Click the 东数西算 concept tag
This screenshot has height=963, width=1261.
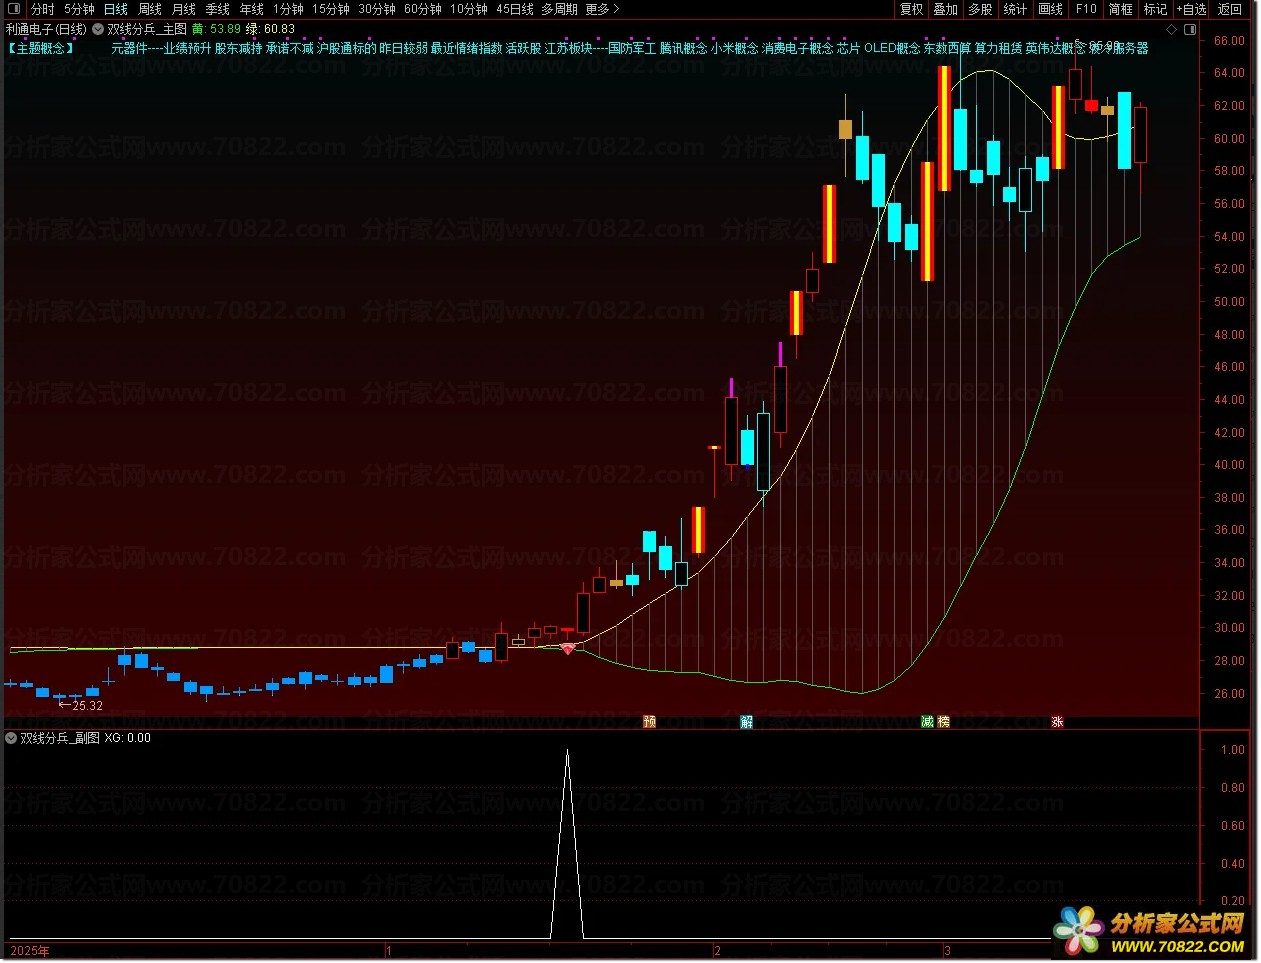(947, 48)
